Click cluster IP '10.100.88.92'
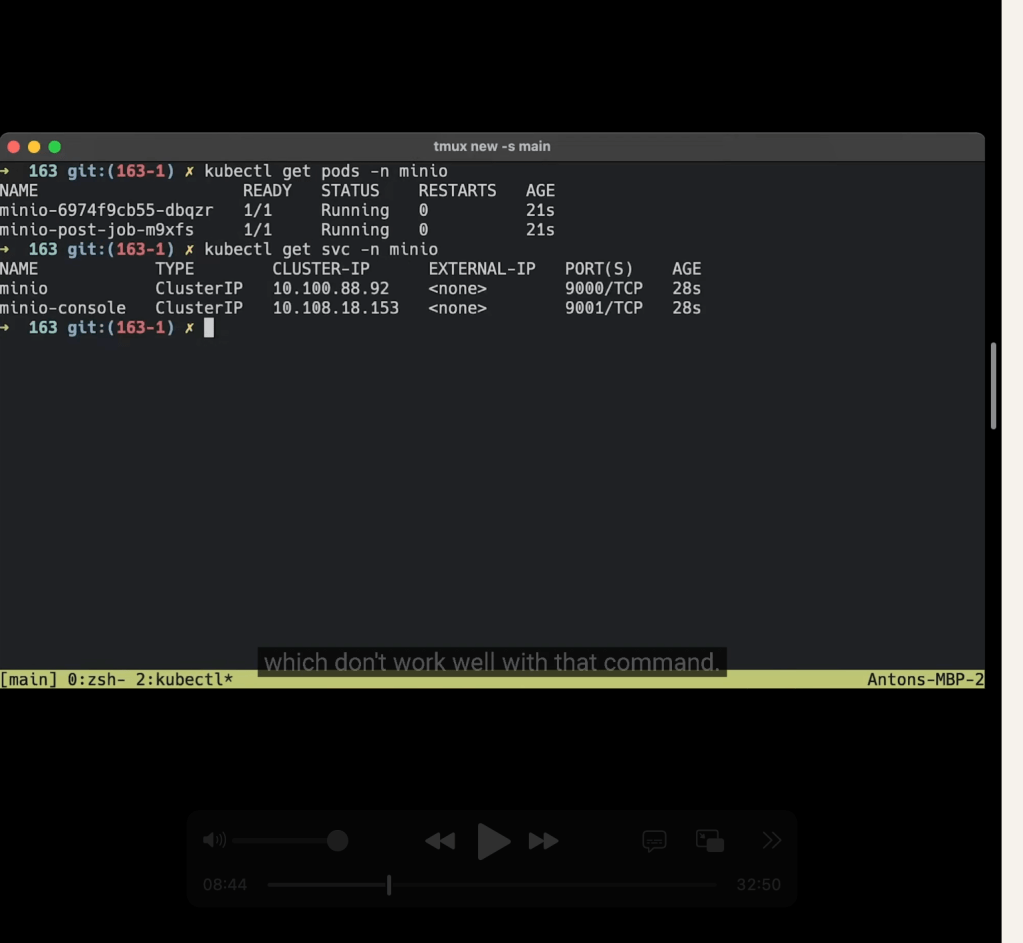Viewport: 1023px width, 943px height. point(331,288)
